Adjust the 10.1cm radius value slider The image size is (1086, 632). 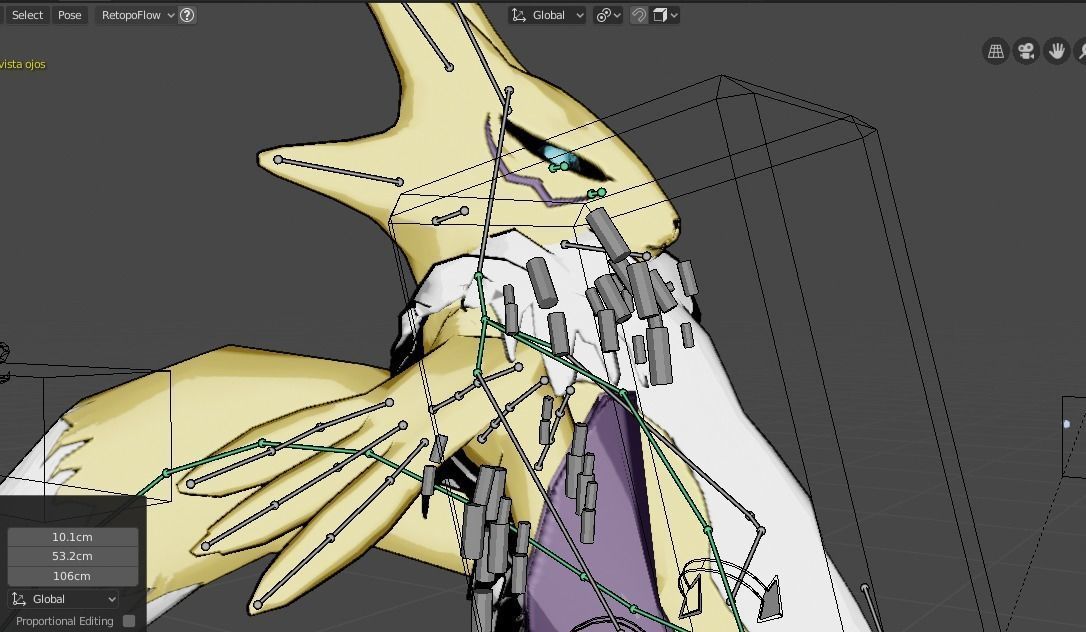[x=70, y=537]
